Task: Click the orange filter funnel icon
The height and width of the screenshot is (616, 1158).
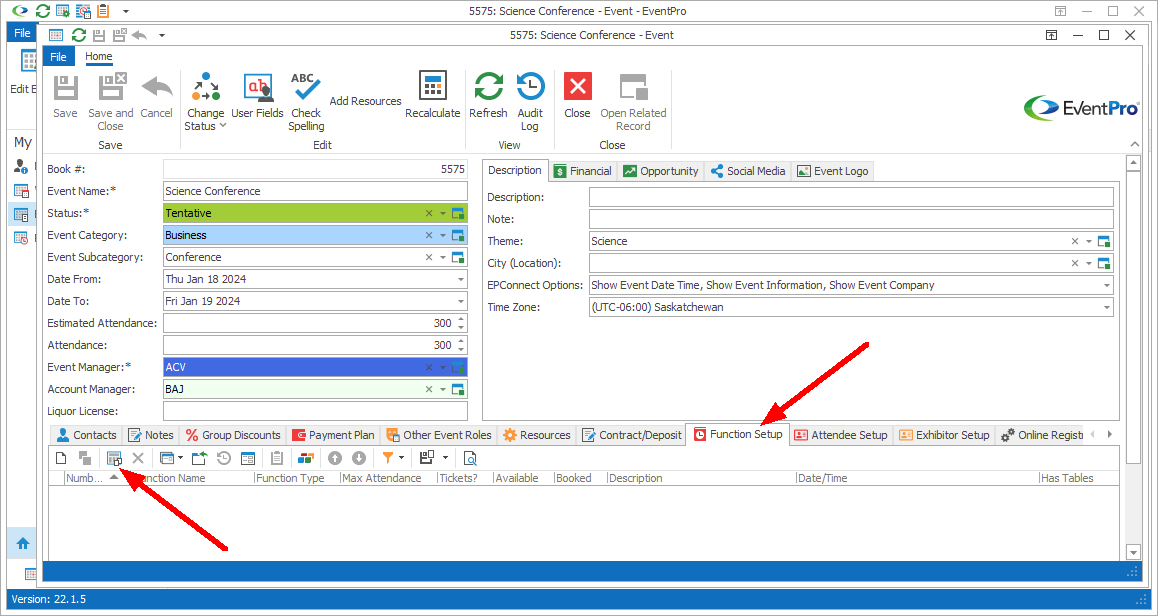Action: pos(388,459)
